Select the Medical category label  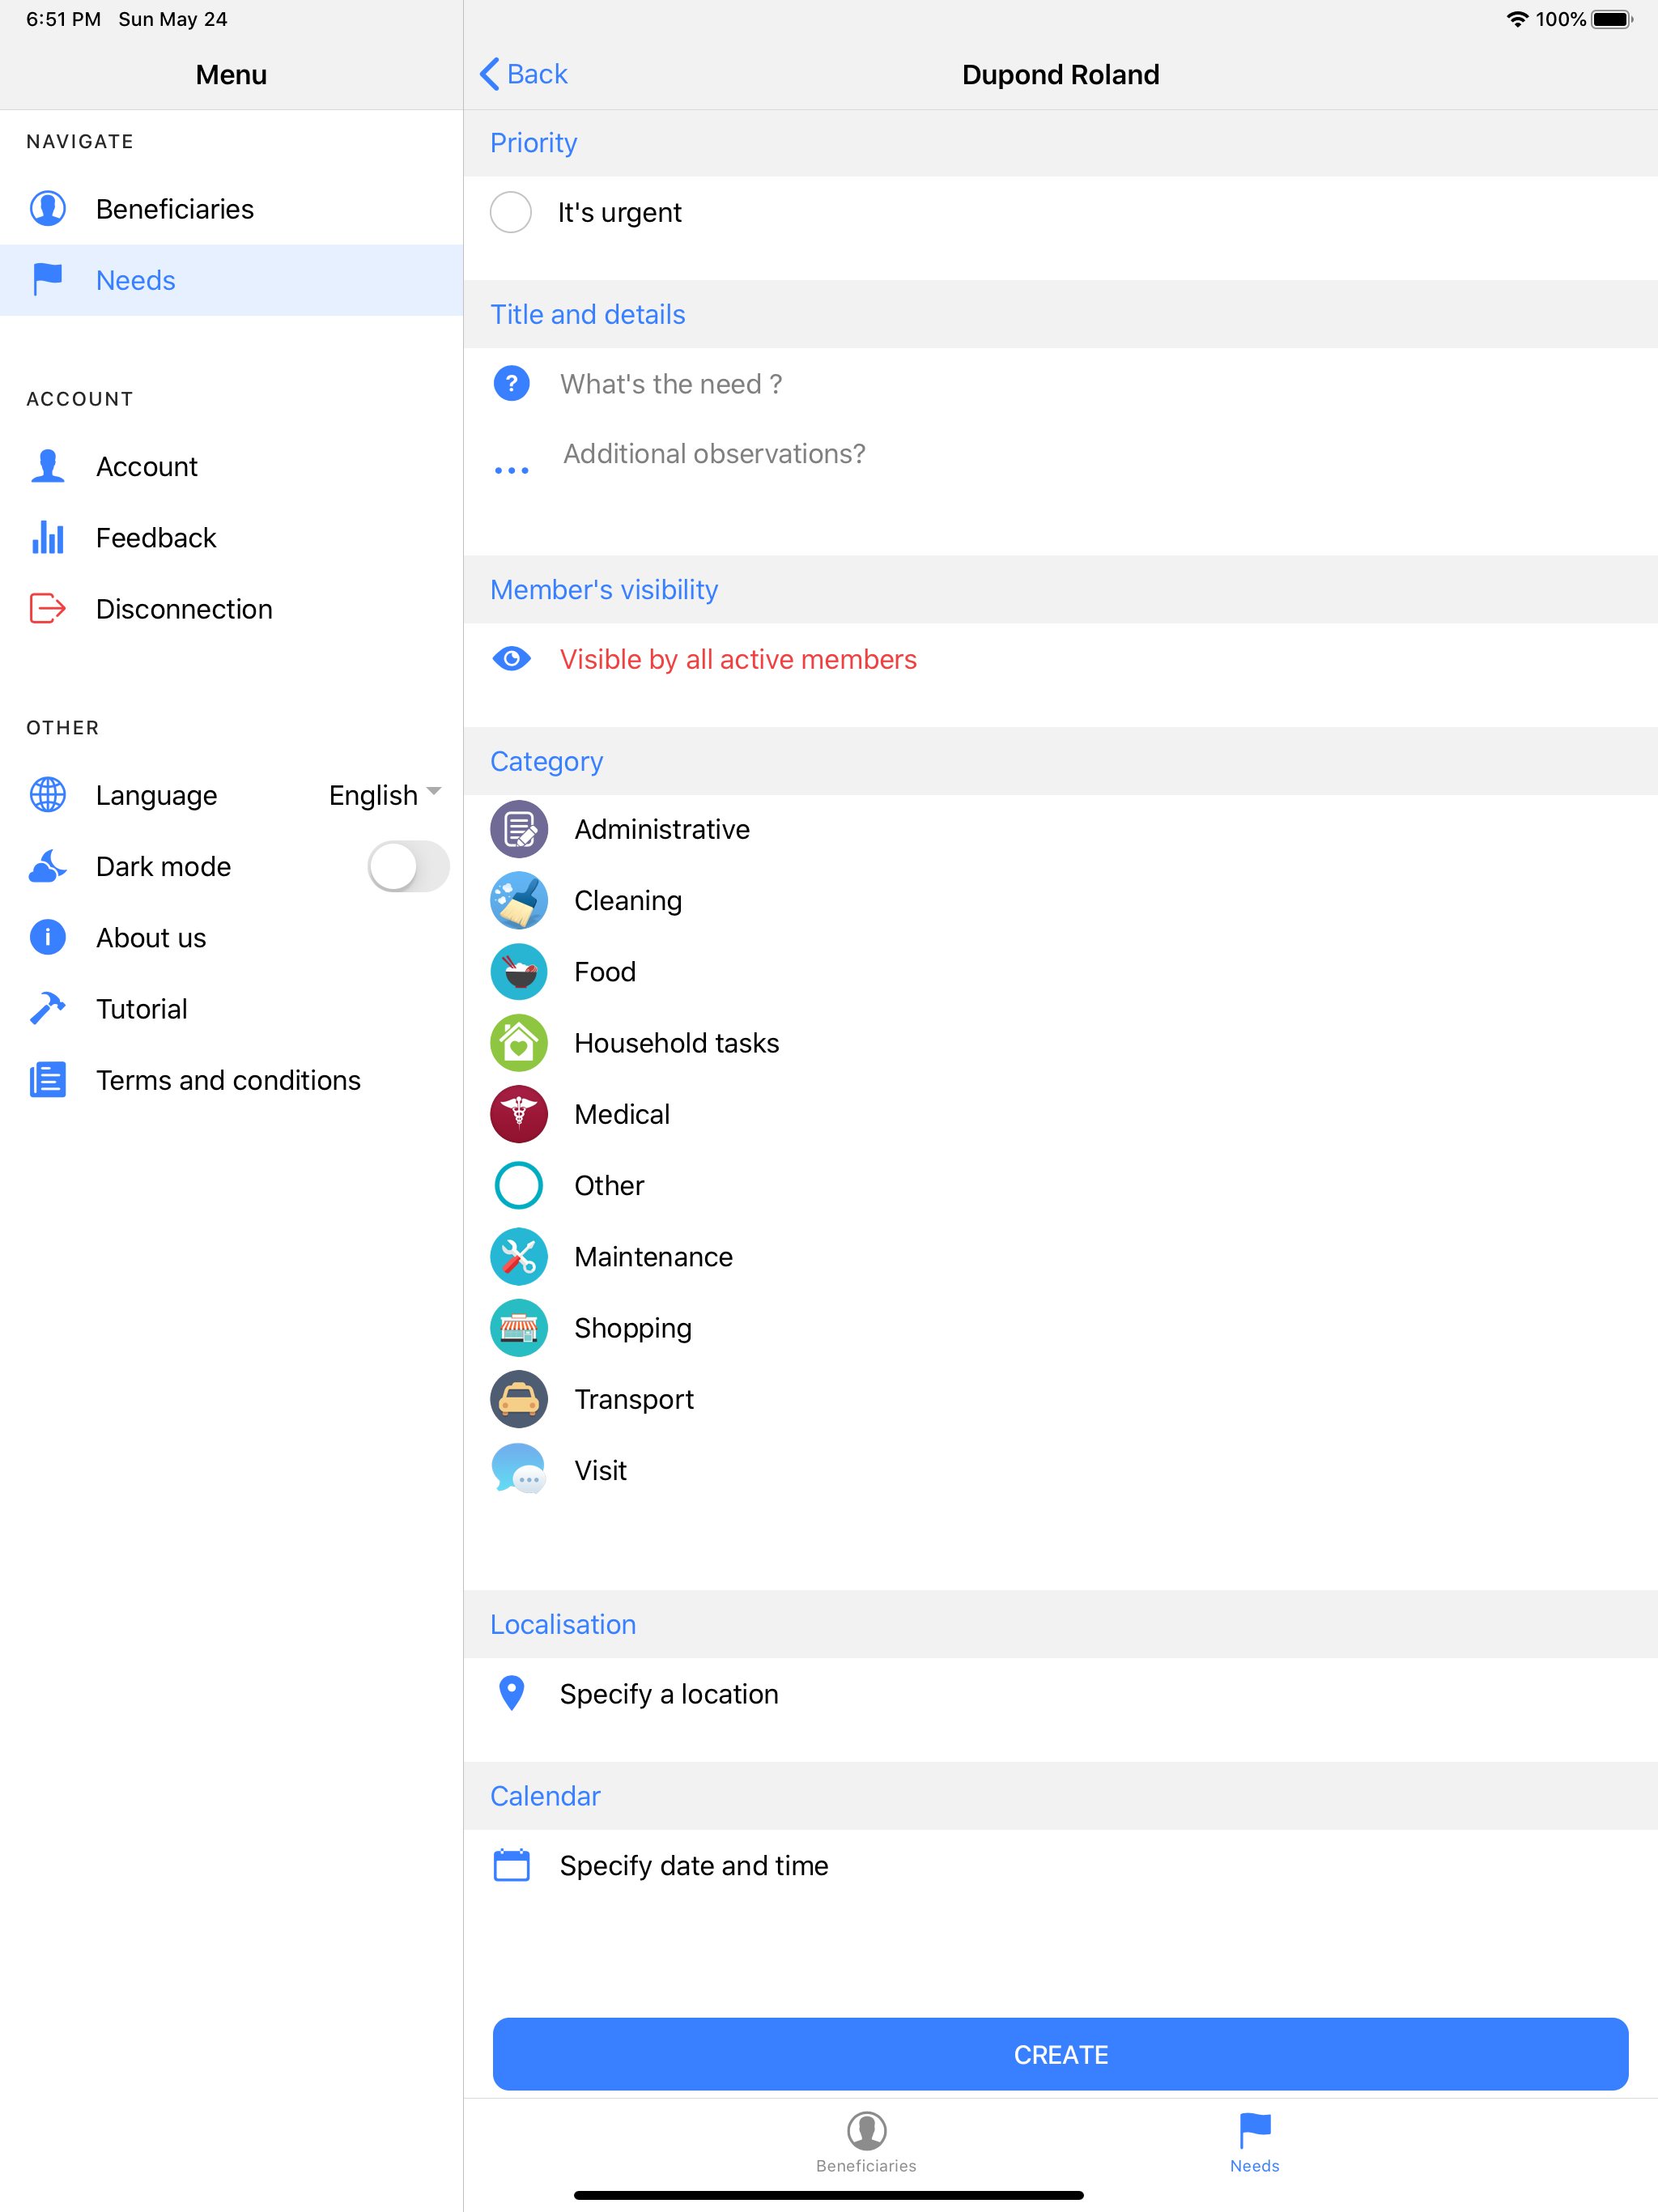(x=622, y=1114)
